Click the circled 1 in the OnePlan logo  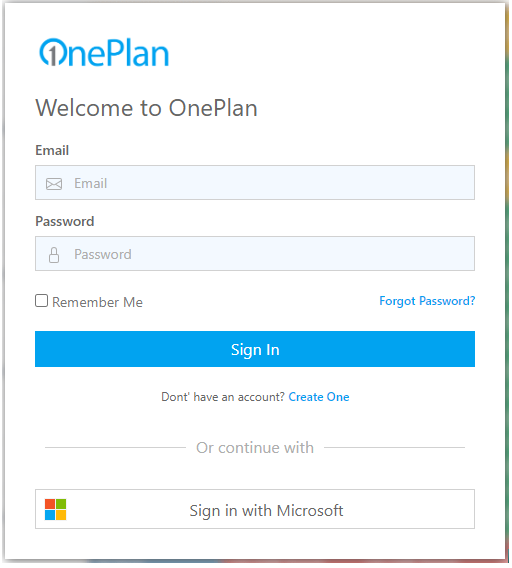point(52,53)
